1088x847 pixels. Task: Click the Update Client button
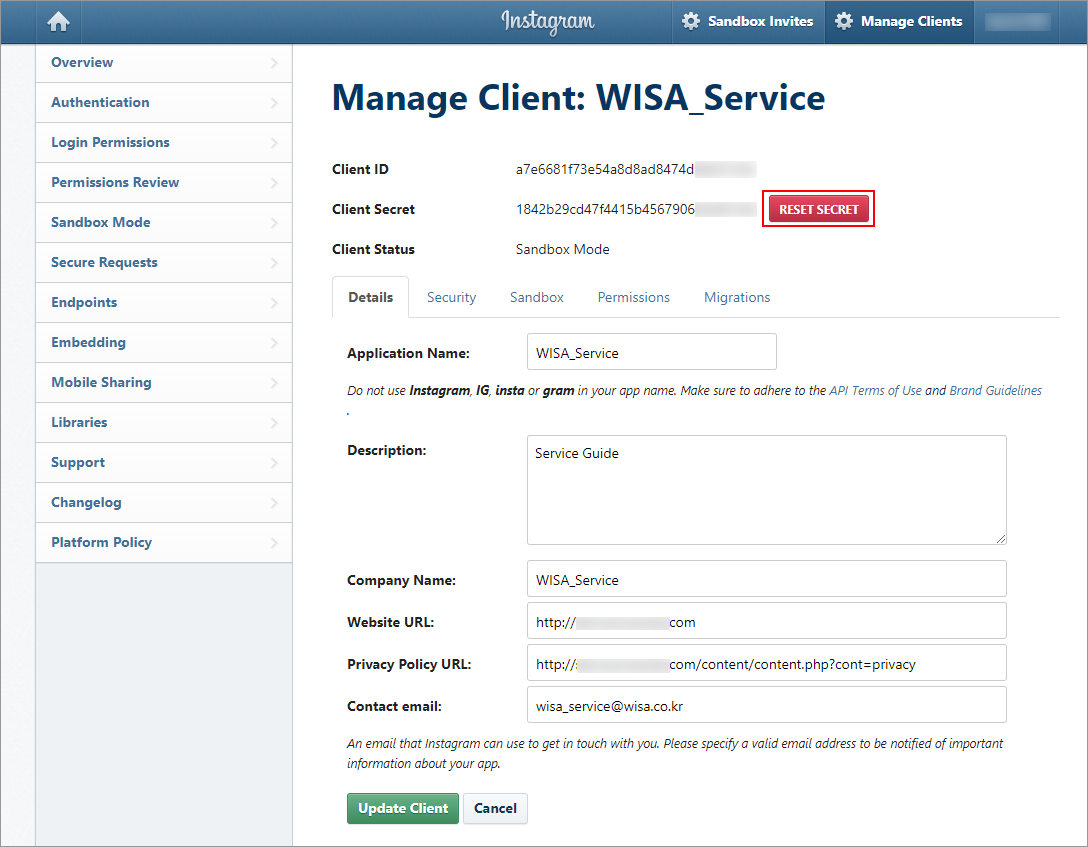coord(403,808)
